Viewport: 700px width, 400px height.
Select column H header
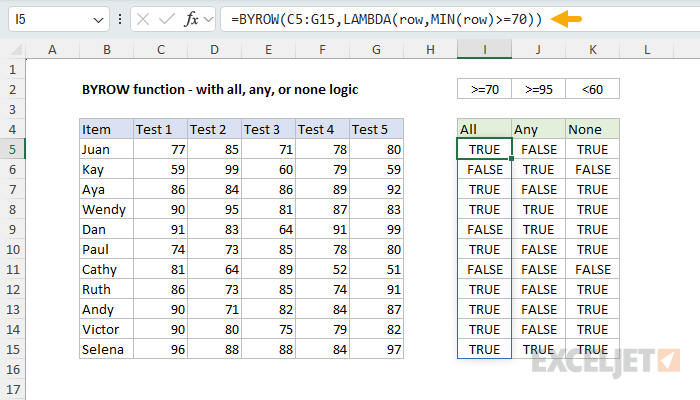click(x=430, y=50)
